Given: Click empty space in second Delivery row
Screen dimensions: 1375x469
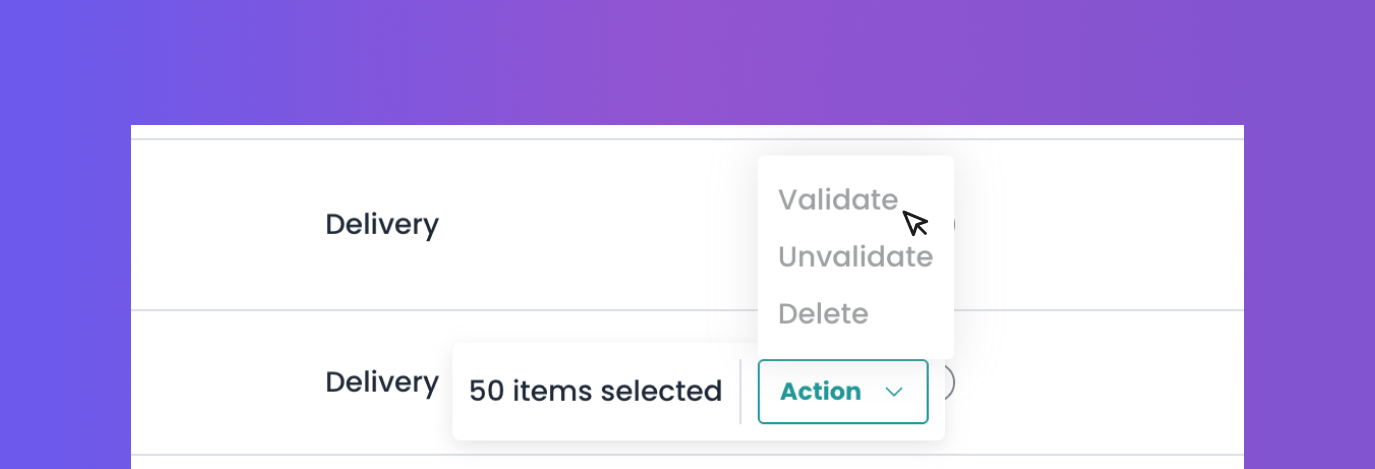Looking at the screenshot, I should [1100, 382].
